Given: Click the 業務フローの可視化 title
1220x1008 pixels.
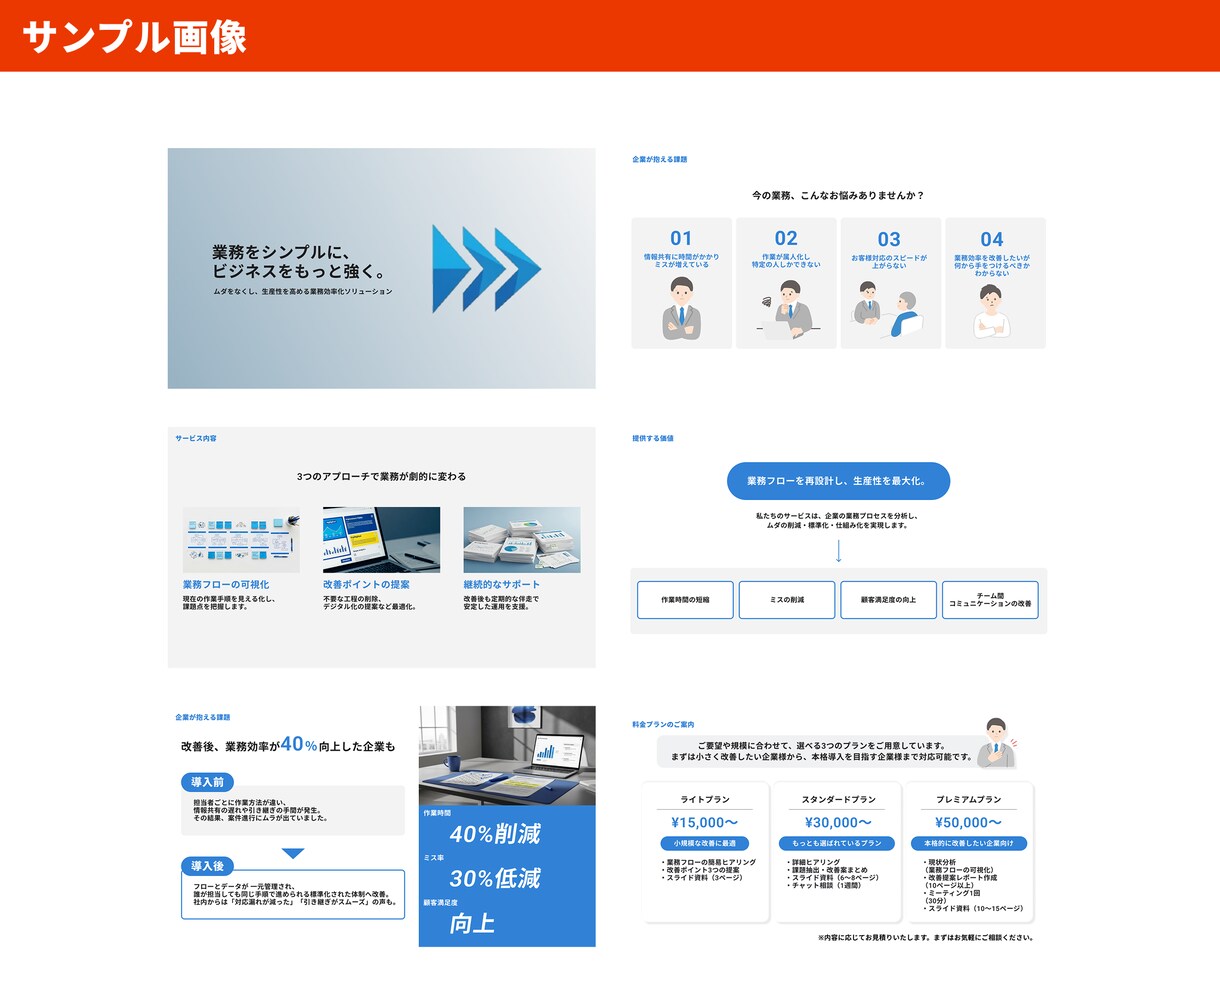Looking at the screenshot, I should [226, 585].
